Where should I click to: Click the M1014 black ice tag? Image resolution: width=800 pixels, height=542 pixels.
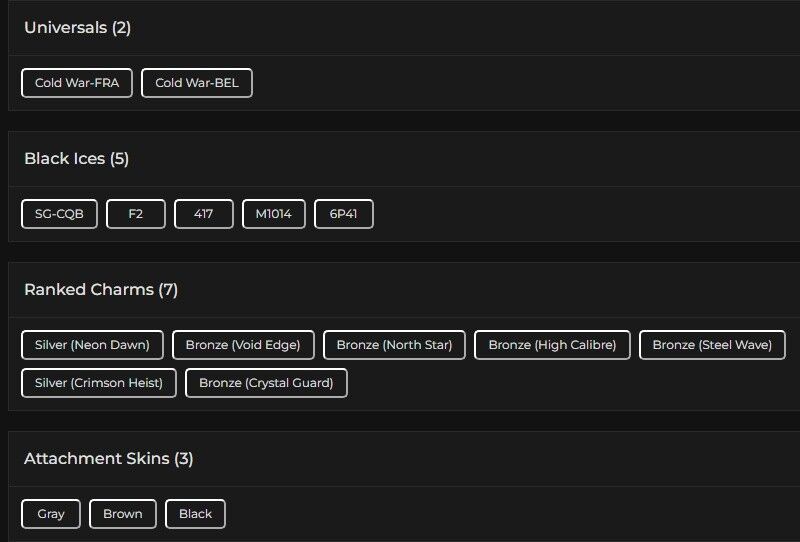coord(274,214)
